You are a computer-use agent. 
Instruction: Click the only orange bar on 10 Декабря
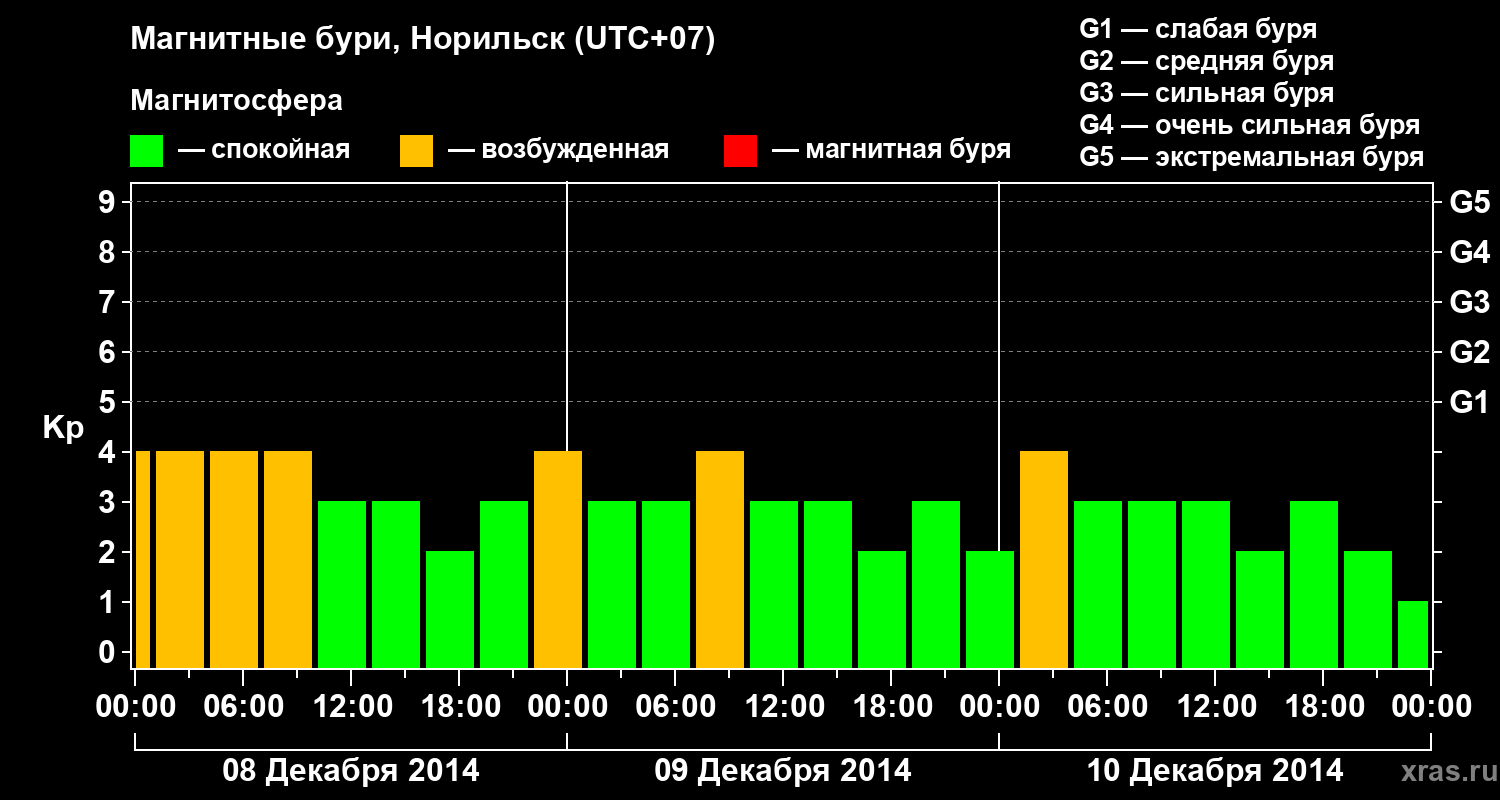[1044, 560]
